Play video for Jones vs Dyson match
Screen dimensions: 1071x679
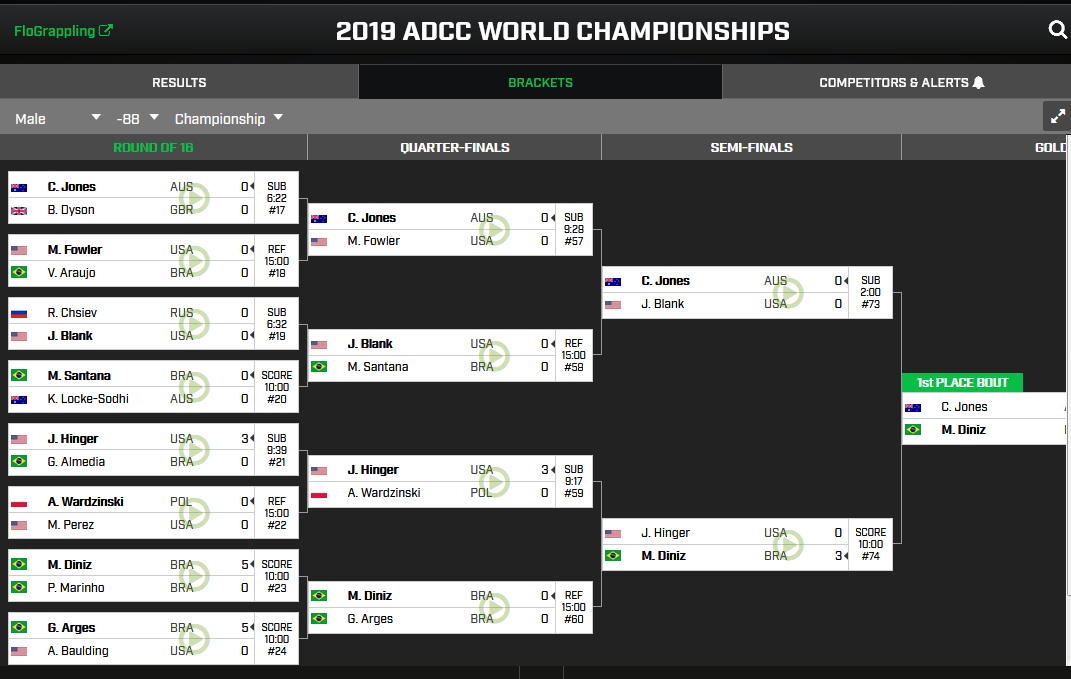point(194,198)
